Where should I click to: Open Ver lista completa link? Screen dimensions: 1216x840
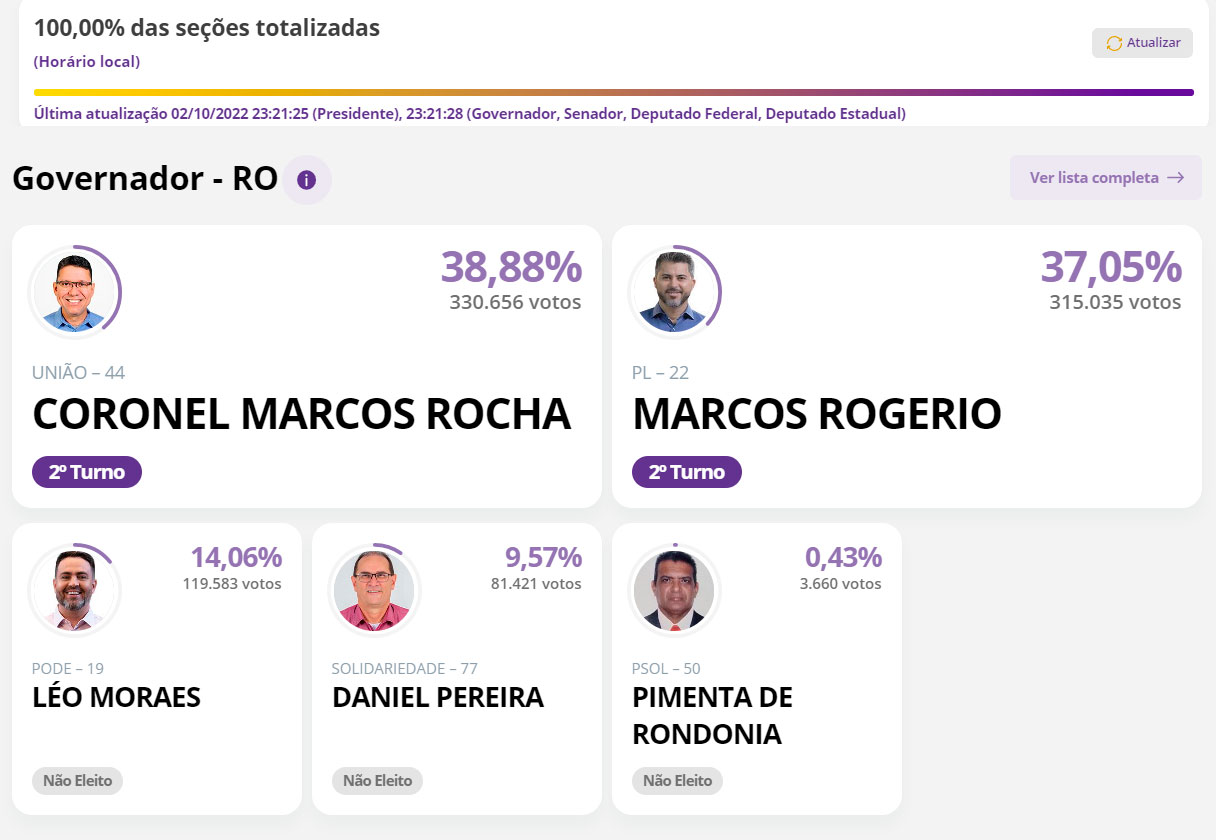1106,178
